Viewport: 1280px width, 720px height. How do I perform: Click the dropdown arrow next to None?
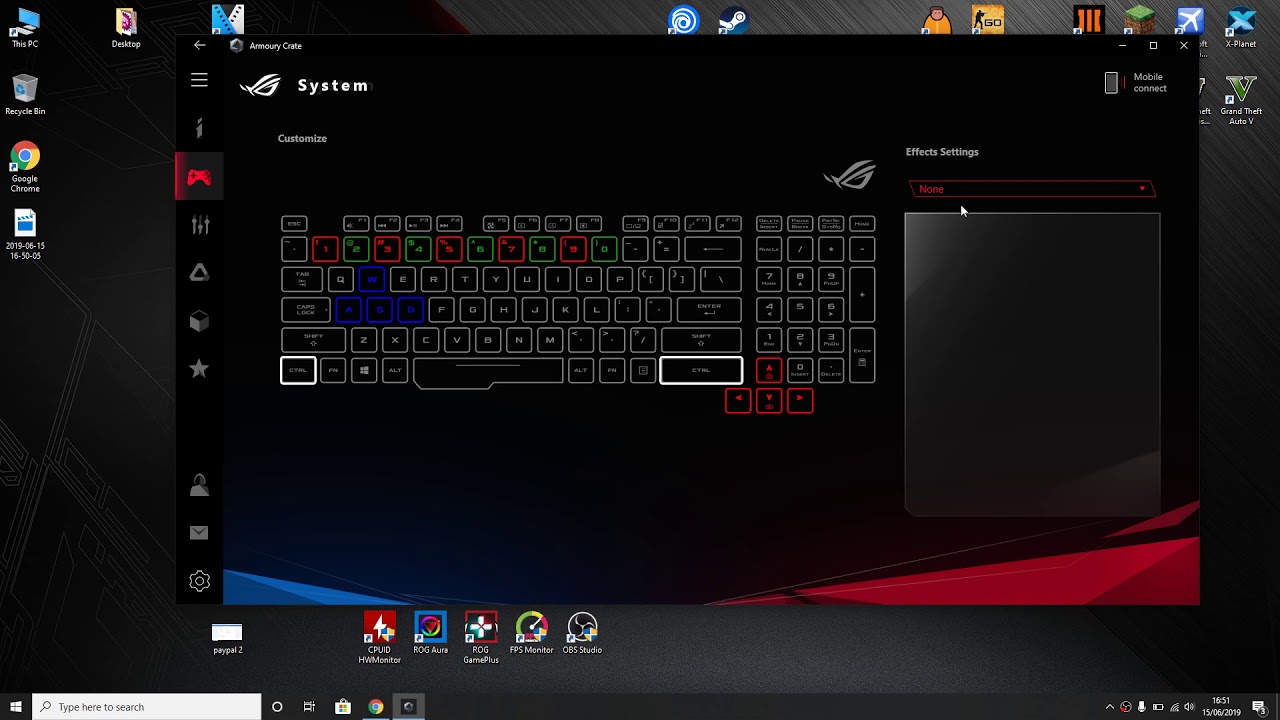1142,189
